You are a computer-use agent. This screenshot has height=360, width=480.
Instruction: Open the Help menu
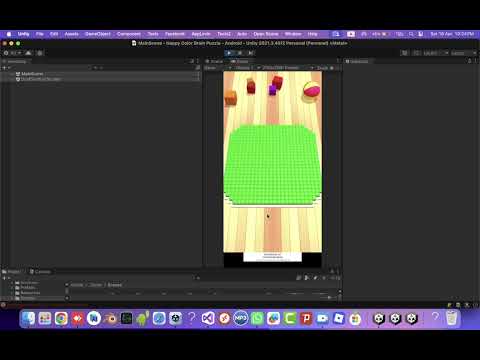(312, 34)
